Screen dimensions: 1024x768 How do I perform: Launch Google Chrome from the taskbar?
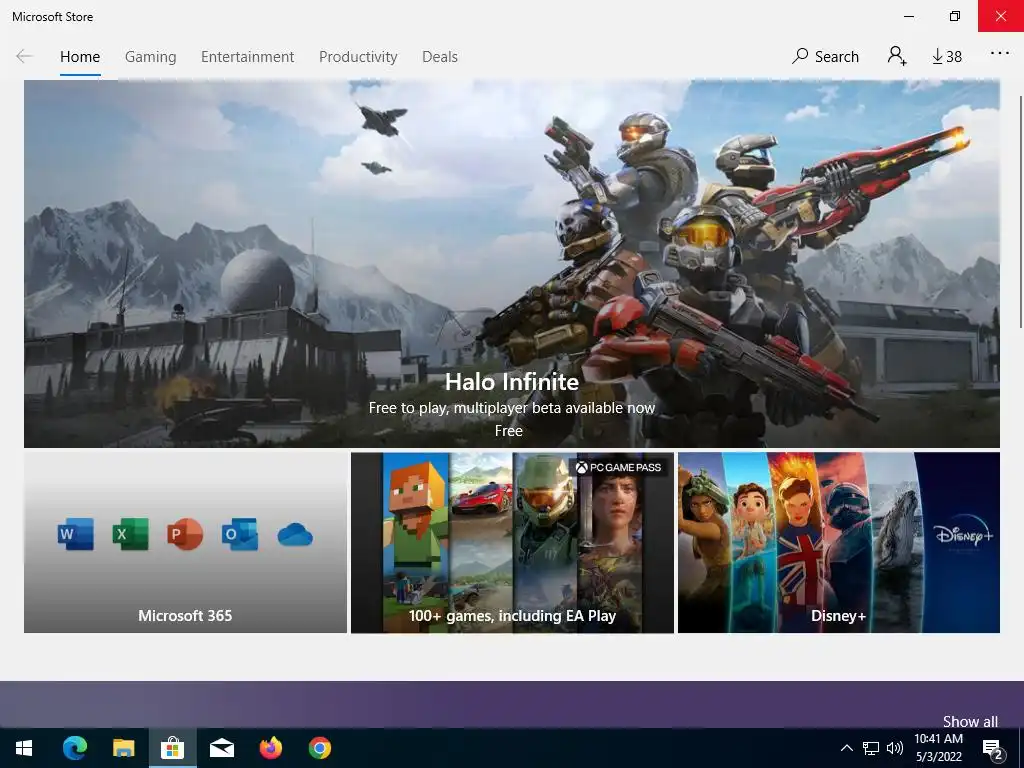click(319, 748)
